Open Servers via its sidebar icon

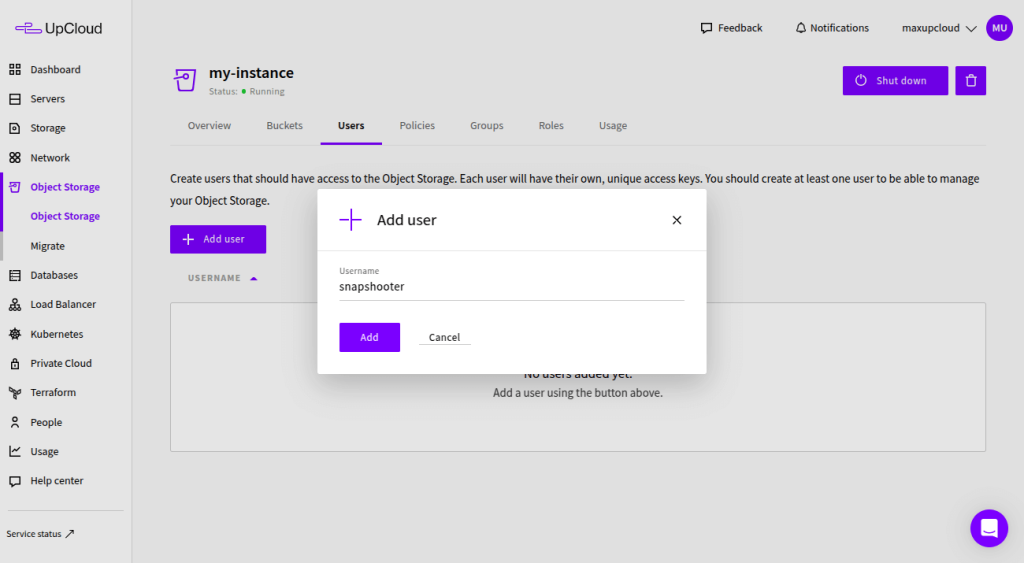pos(15,99)
